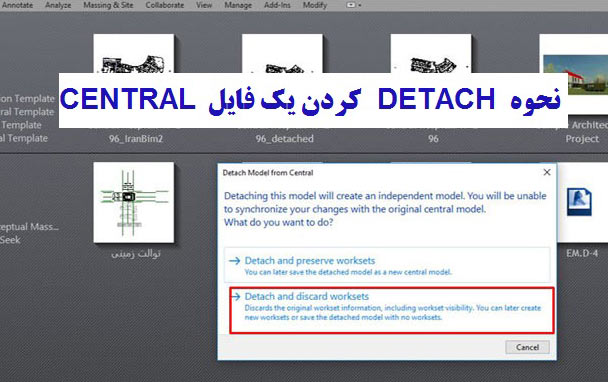This screenshot has height=382, width=608.
Task: Click Cancel in detach dialog
Action: tap(527, 347)
